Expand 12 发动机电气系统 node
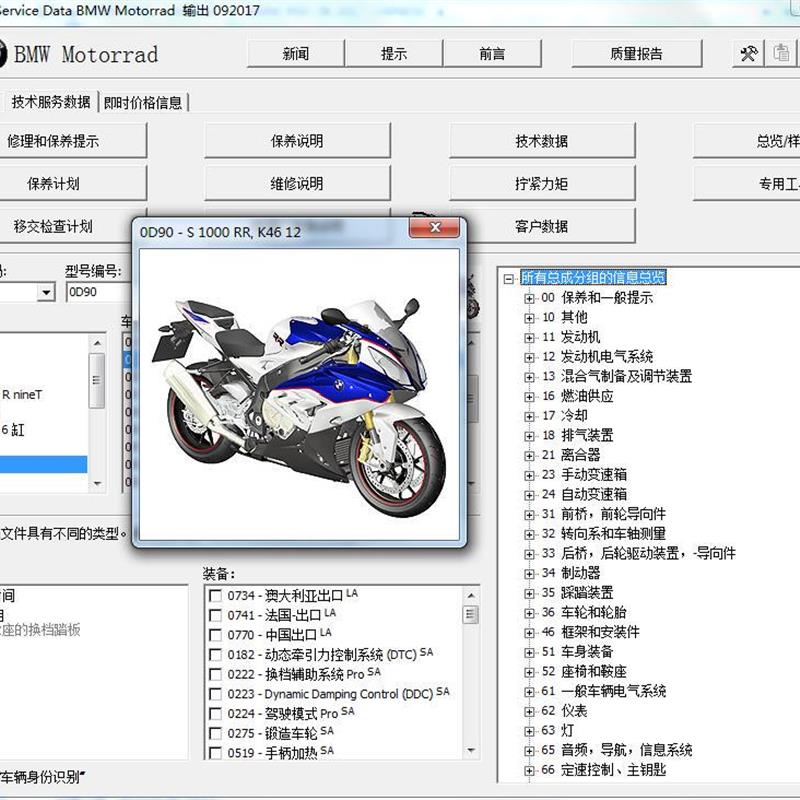Screen dimensions: 800x800 (529, 357)
